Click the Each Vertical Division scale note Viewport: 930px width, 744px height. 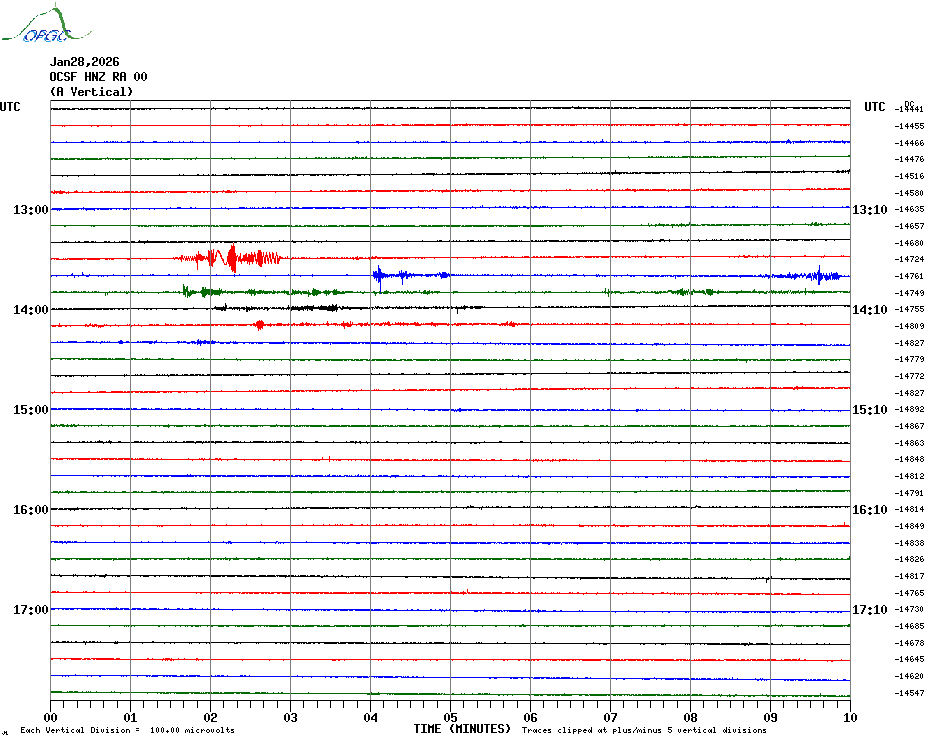[128, 730]
